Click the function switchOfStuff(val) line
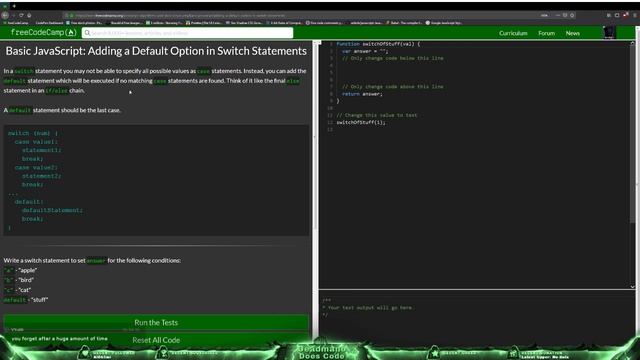640x360 pixels. pos(378,44)
